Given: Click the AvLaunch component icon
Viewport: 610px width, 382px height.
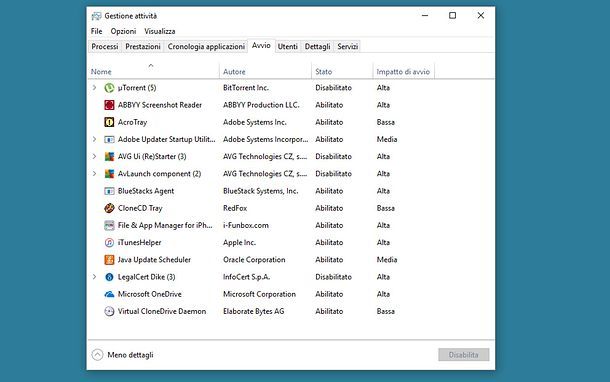Looking at the screenshot, I should (x=109, y=173).
